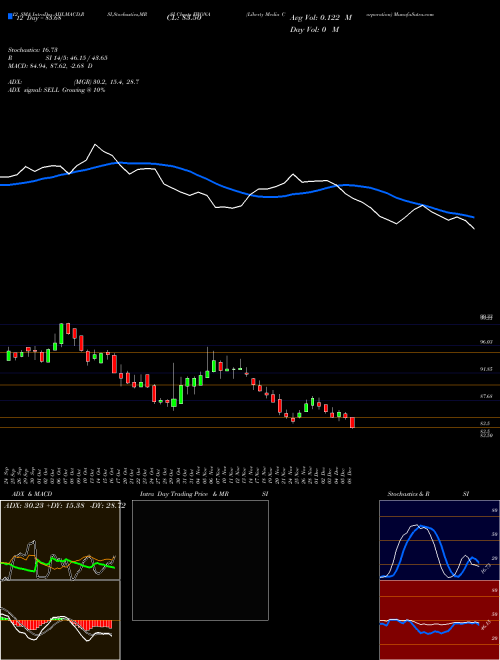Click the 'CL: 83.50' closing price label
Viewport: 500px width, 660px height.
tap(184, 18)
